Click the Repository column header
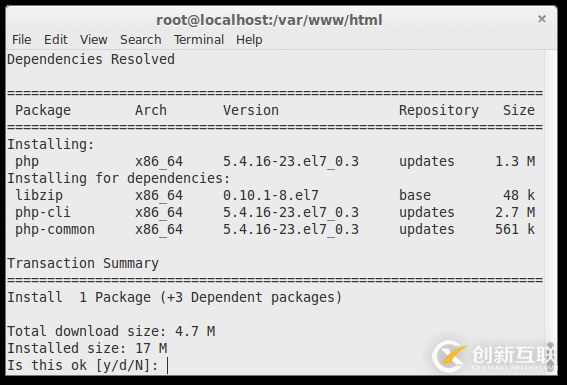The width and height of the screenshot is (567, 385). (439, 111)
